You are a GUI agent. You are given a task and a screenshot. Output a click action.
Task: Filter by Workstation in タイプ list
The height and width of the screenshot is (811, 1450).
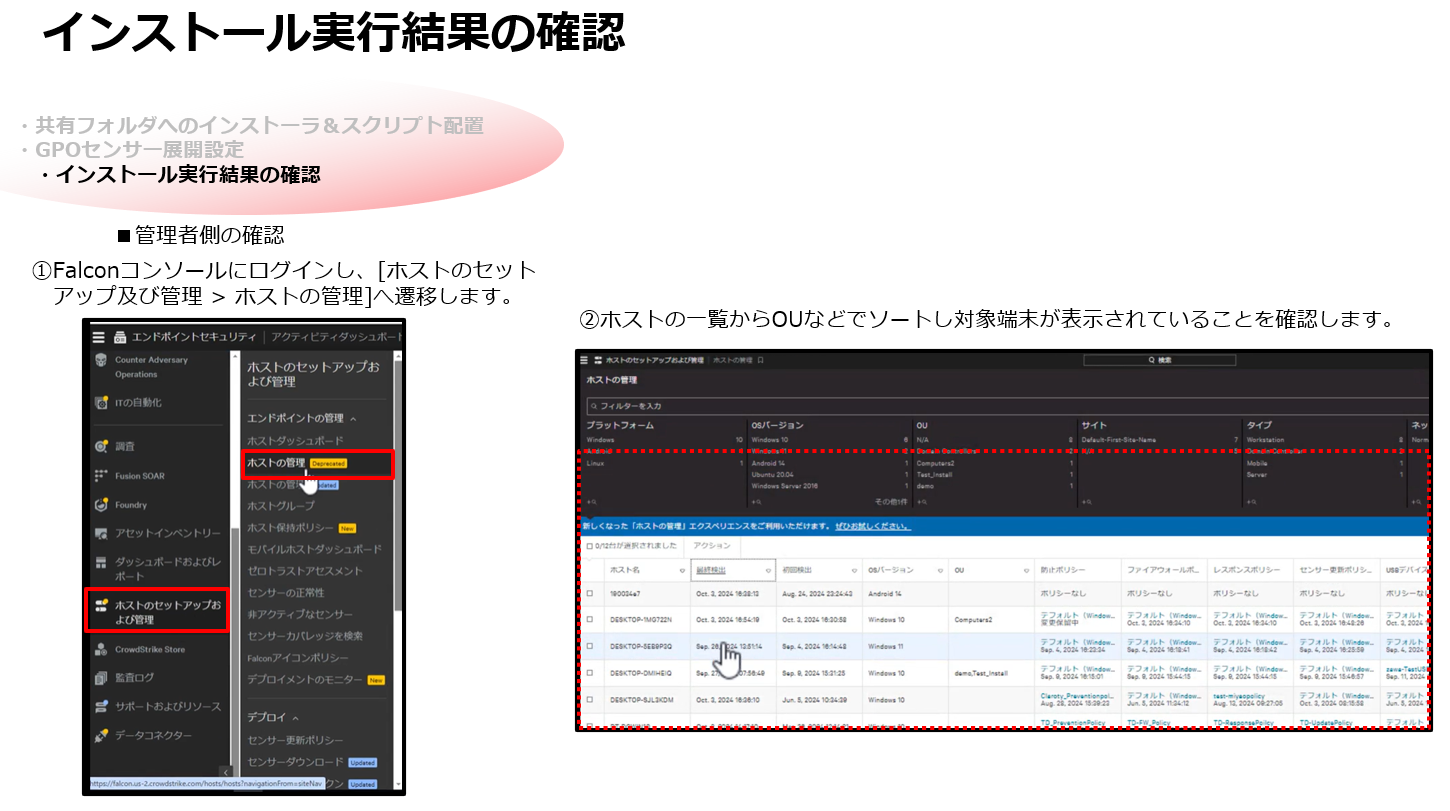click(1265, 440)
